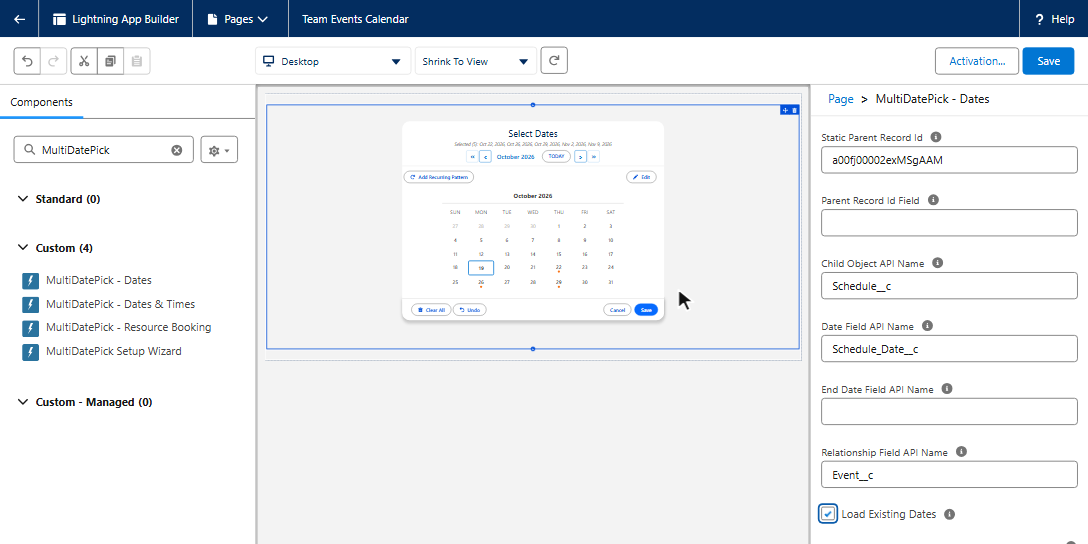Click the Date Field API Name input

click(x=949, y=348)
